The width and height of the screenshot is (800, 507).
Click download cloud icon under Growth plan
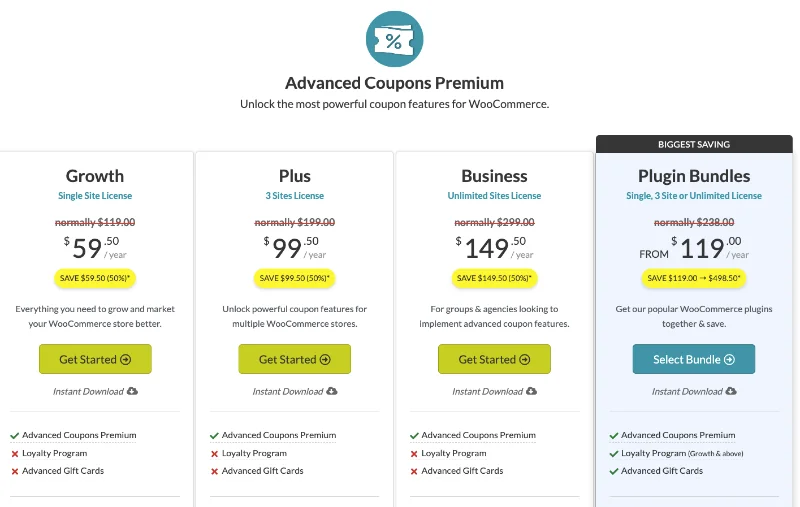(133, 391)
